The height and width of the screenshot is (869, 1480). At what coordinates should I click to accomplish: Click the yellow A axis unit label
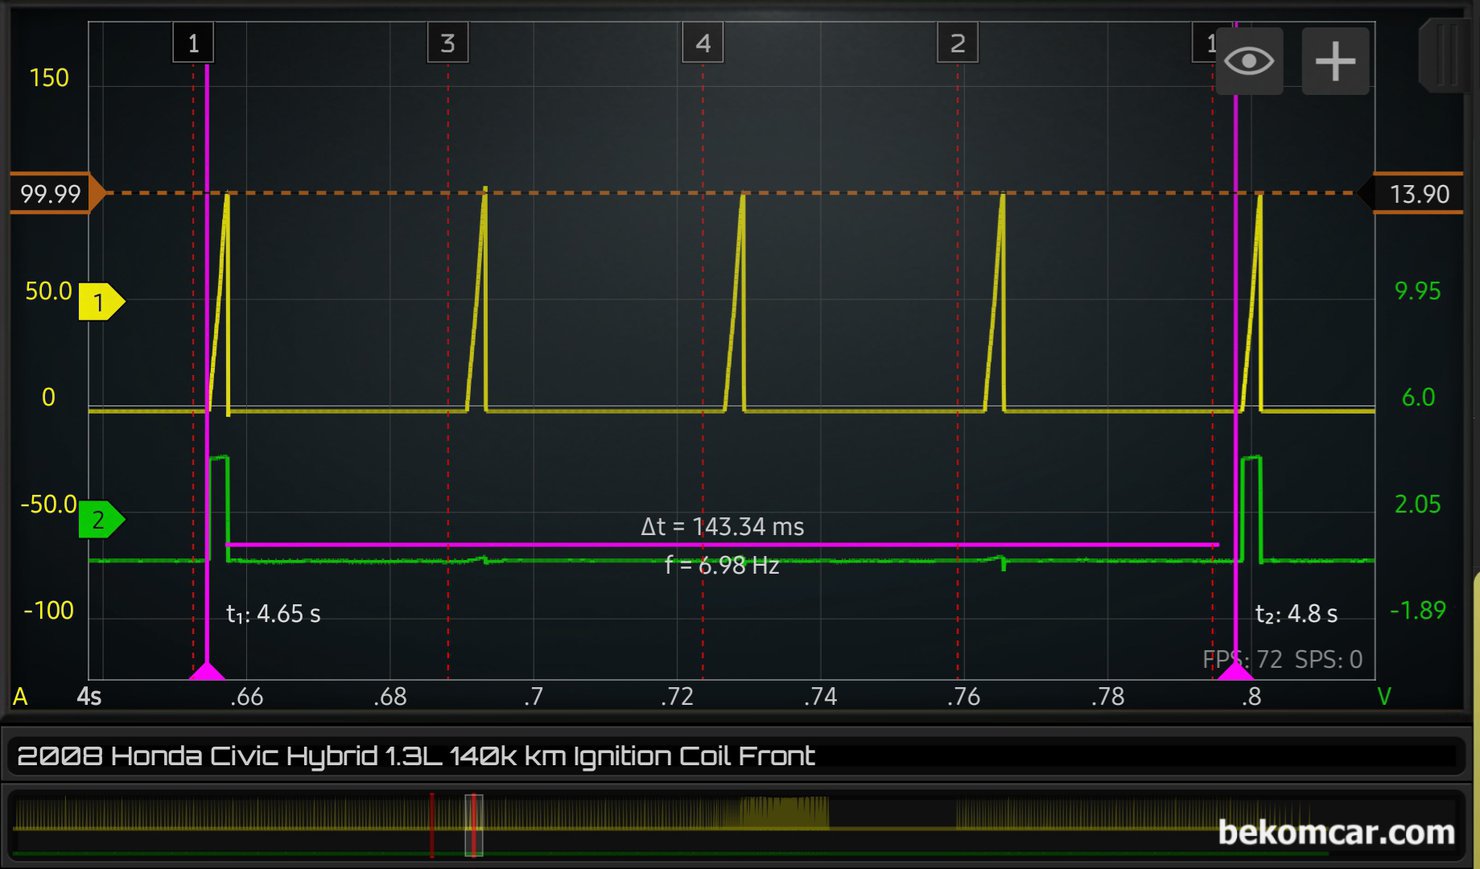[20, 696]
